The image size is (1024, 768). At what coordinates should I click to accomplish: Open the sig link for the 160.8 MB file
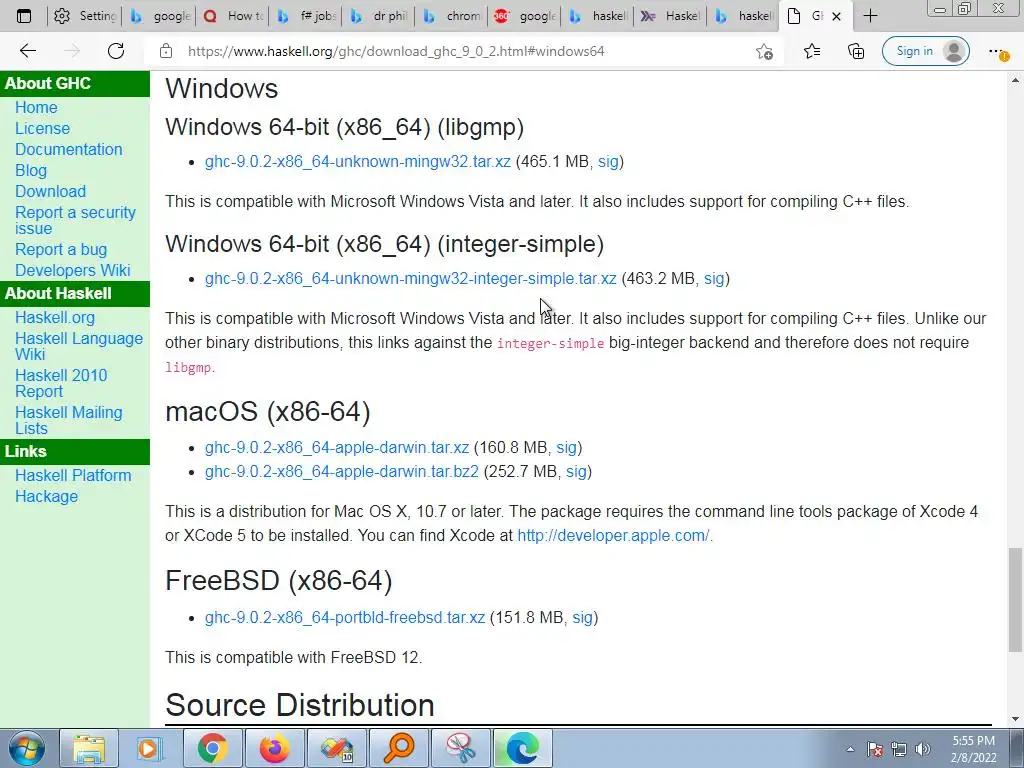click(566, 447)
